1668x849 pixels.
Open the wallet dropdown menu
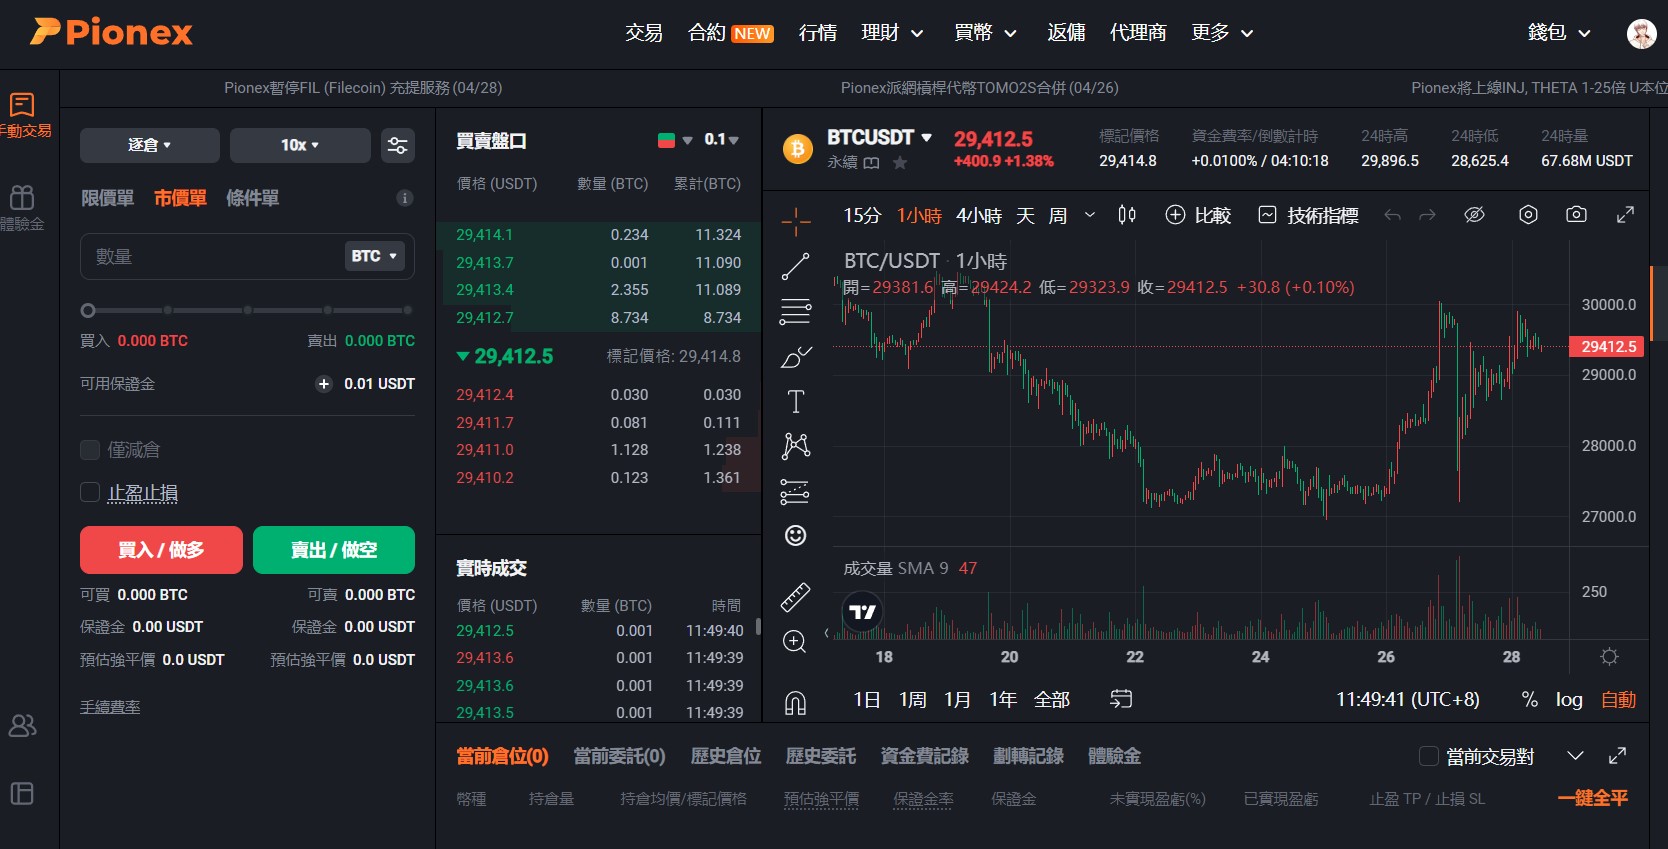tap(1558, 33)
